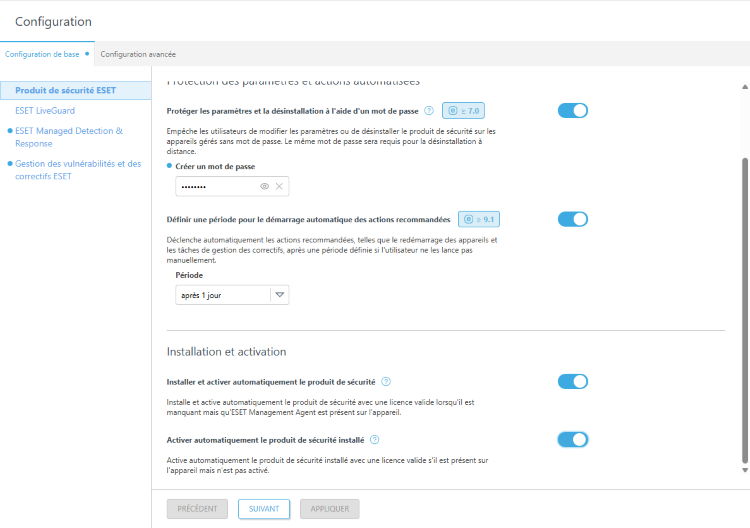This screenshot has height=528, width=750.
Task: Open help for auto-activating installed product
Action: pos(374,439)
